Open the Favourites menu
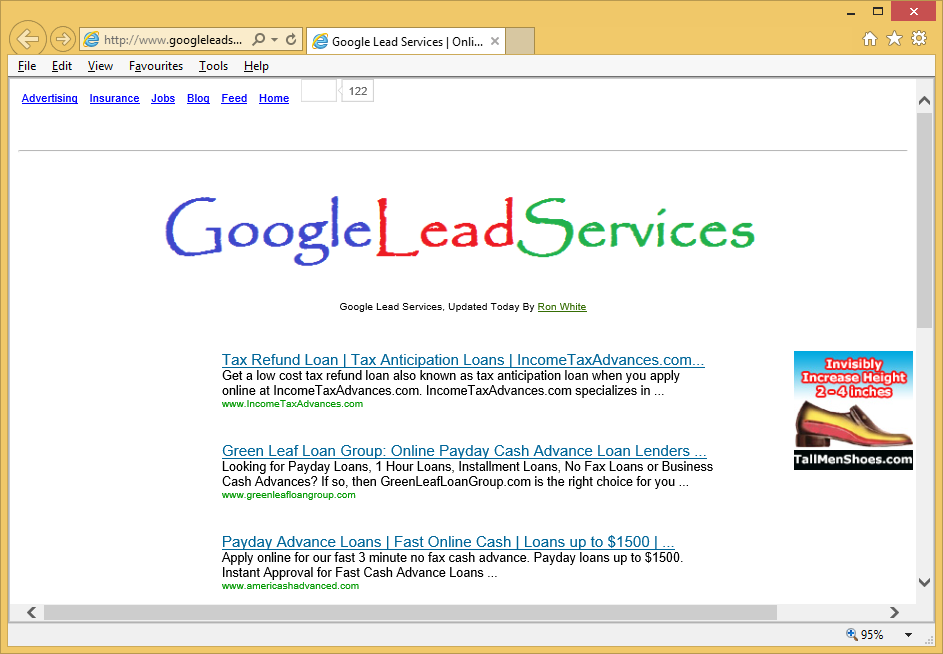Viewport: 943px width, 654px height. pos(156,66)
